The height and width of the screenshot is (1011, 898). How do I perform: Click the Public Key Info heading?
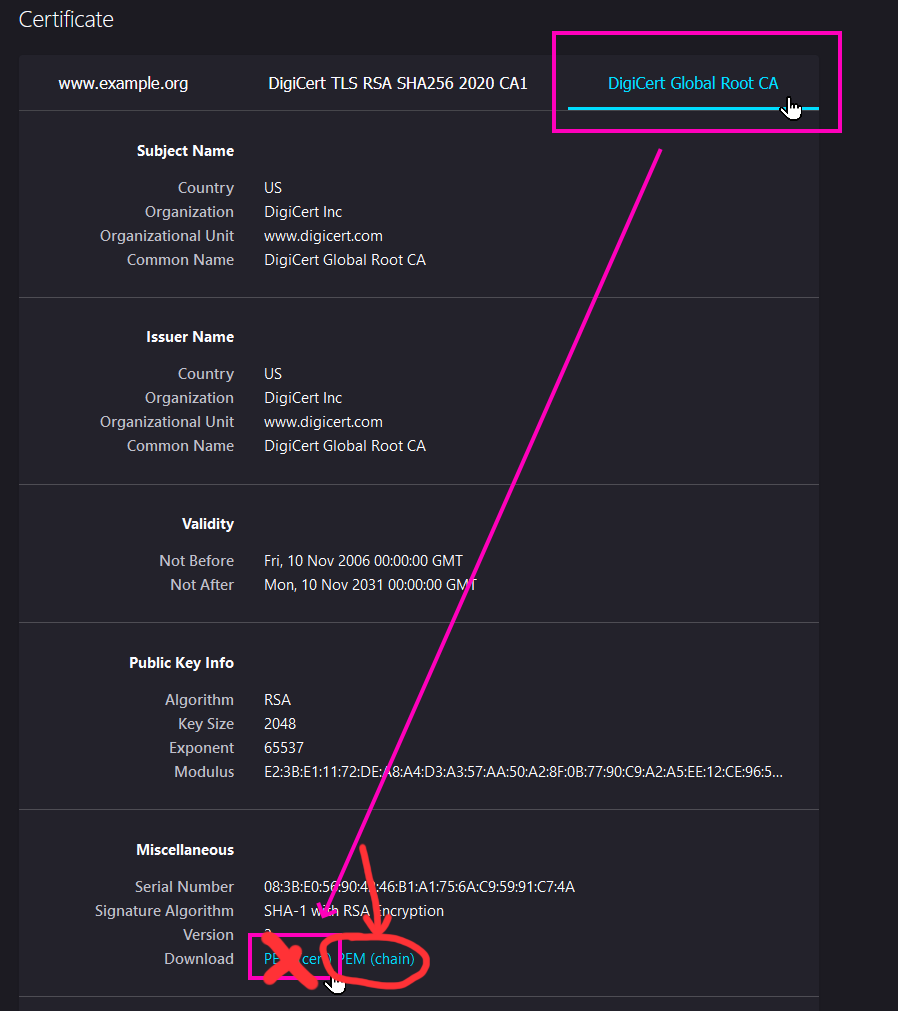coord(181,663)
